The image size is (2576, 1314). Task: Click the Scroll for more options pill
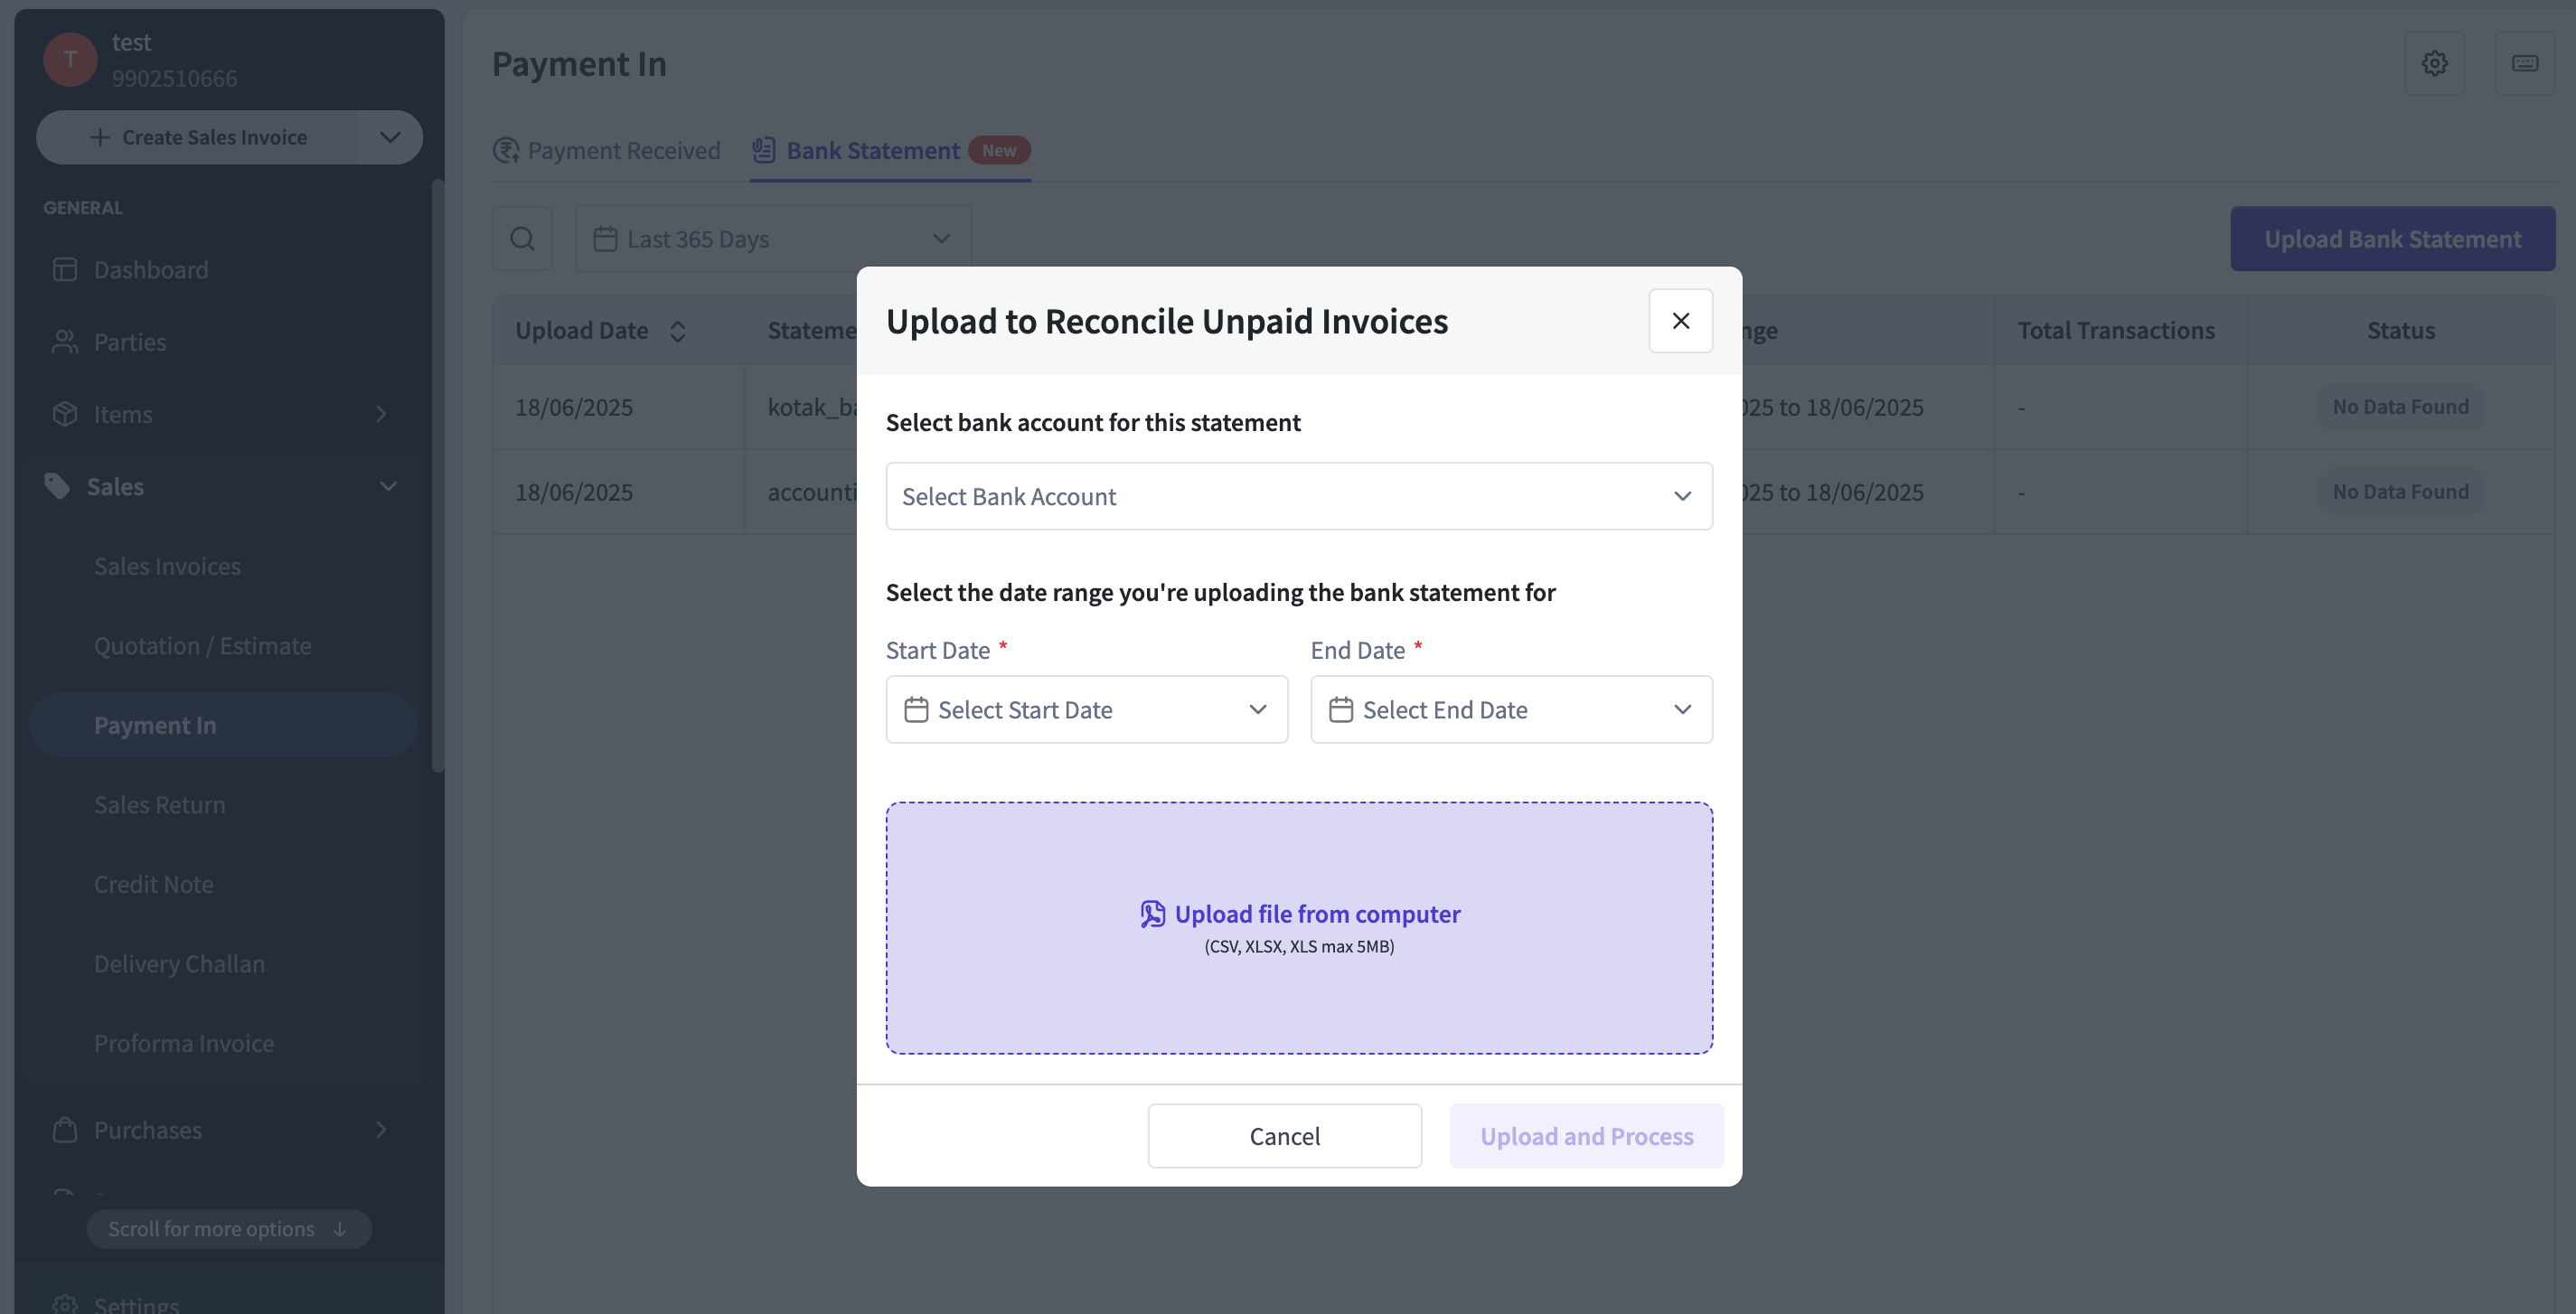[228, 1228]
